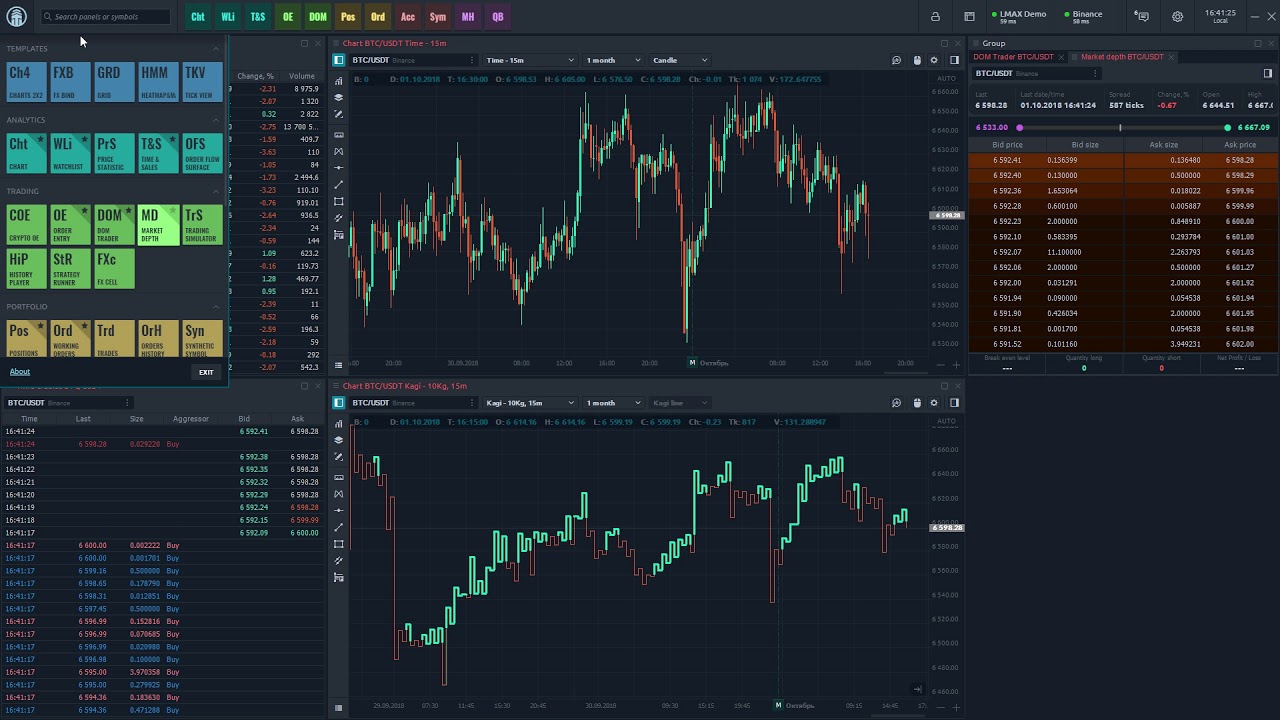Select the rectangle drawing tool on the Kagi chart
Image resolution: width=1280 pixels, height=720 pixels.
(339, 544)
